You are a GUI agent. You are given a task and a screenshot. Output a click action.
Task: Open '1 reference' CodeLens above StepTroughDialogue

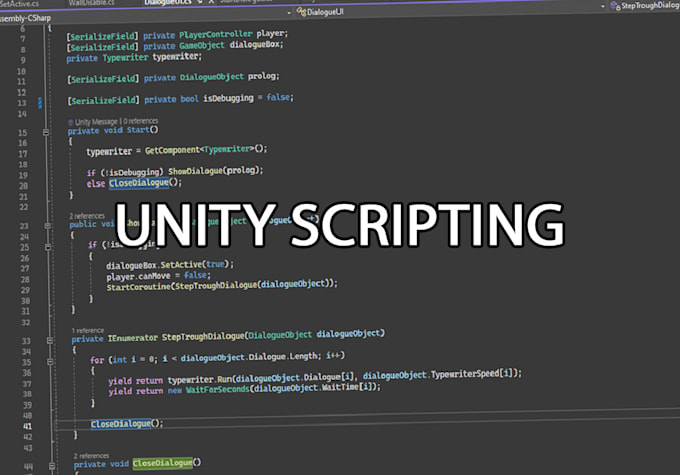coord(88,331)
